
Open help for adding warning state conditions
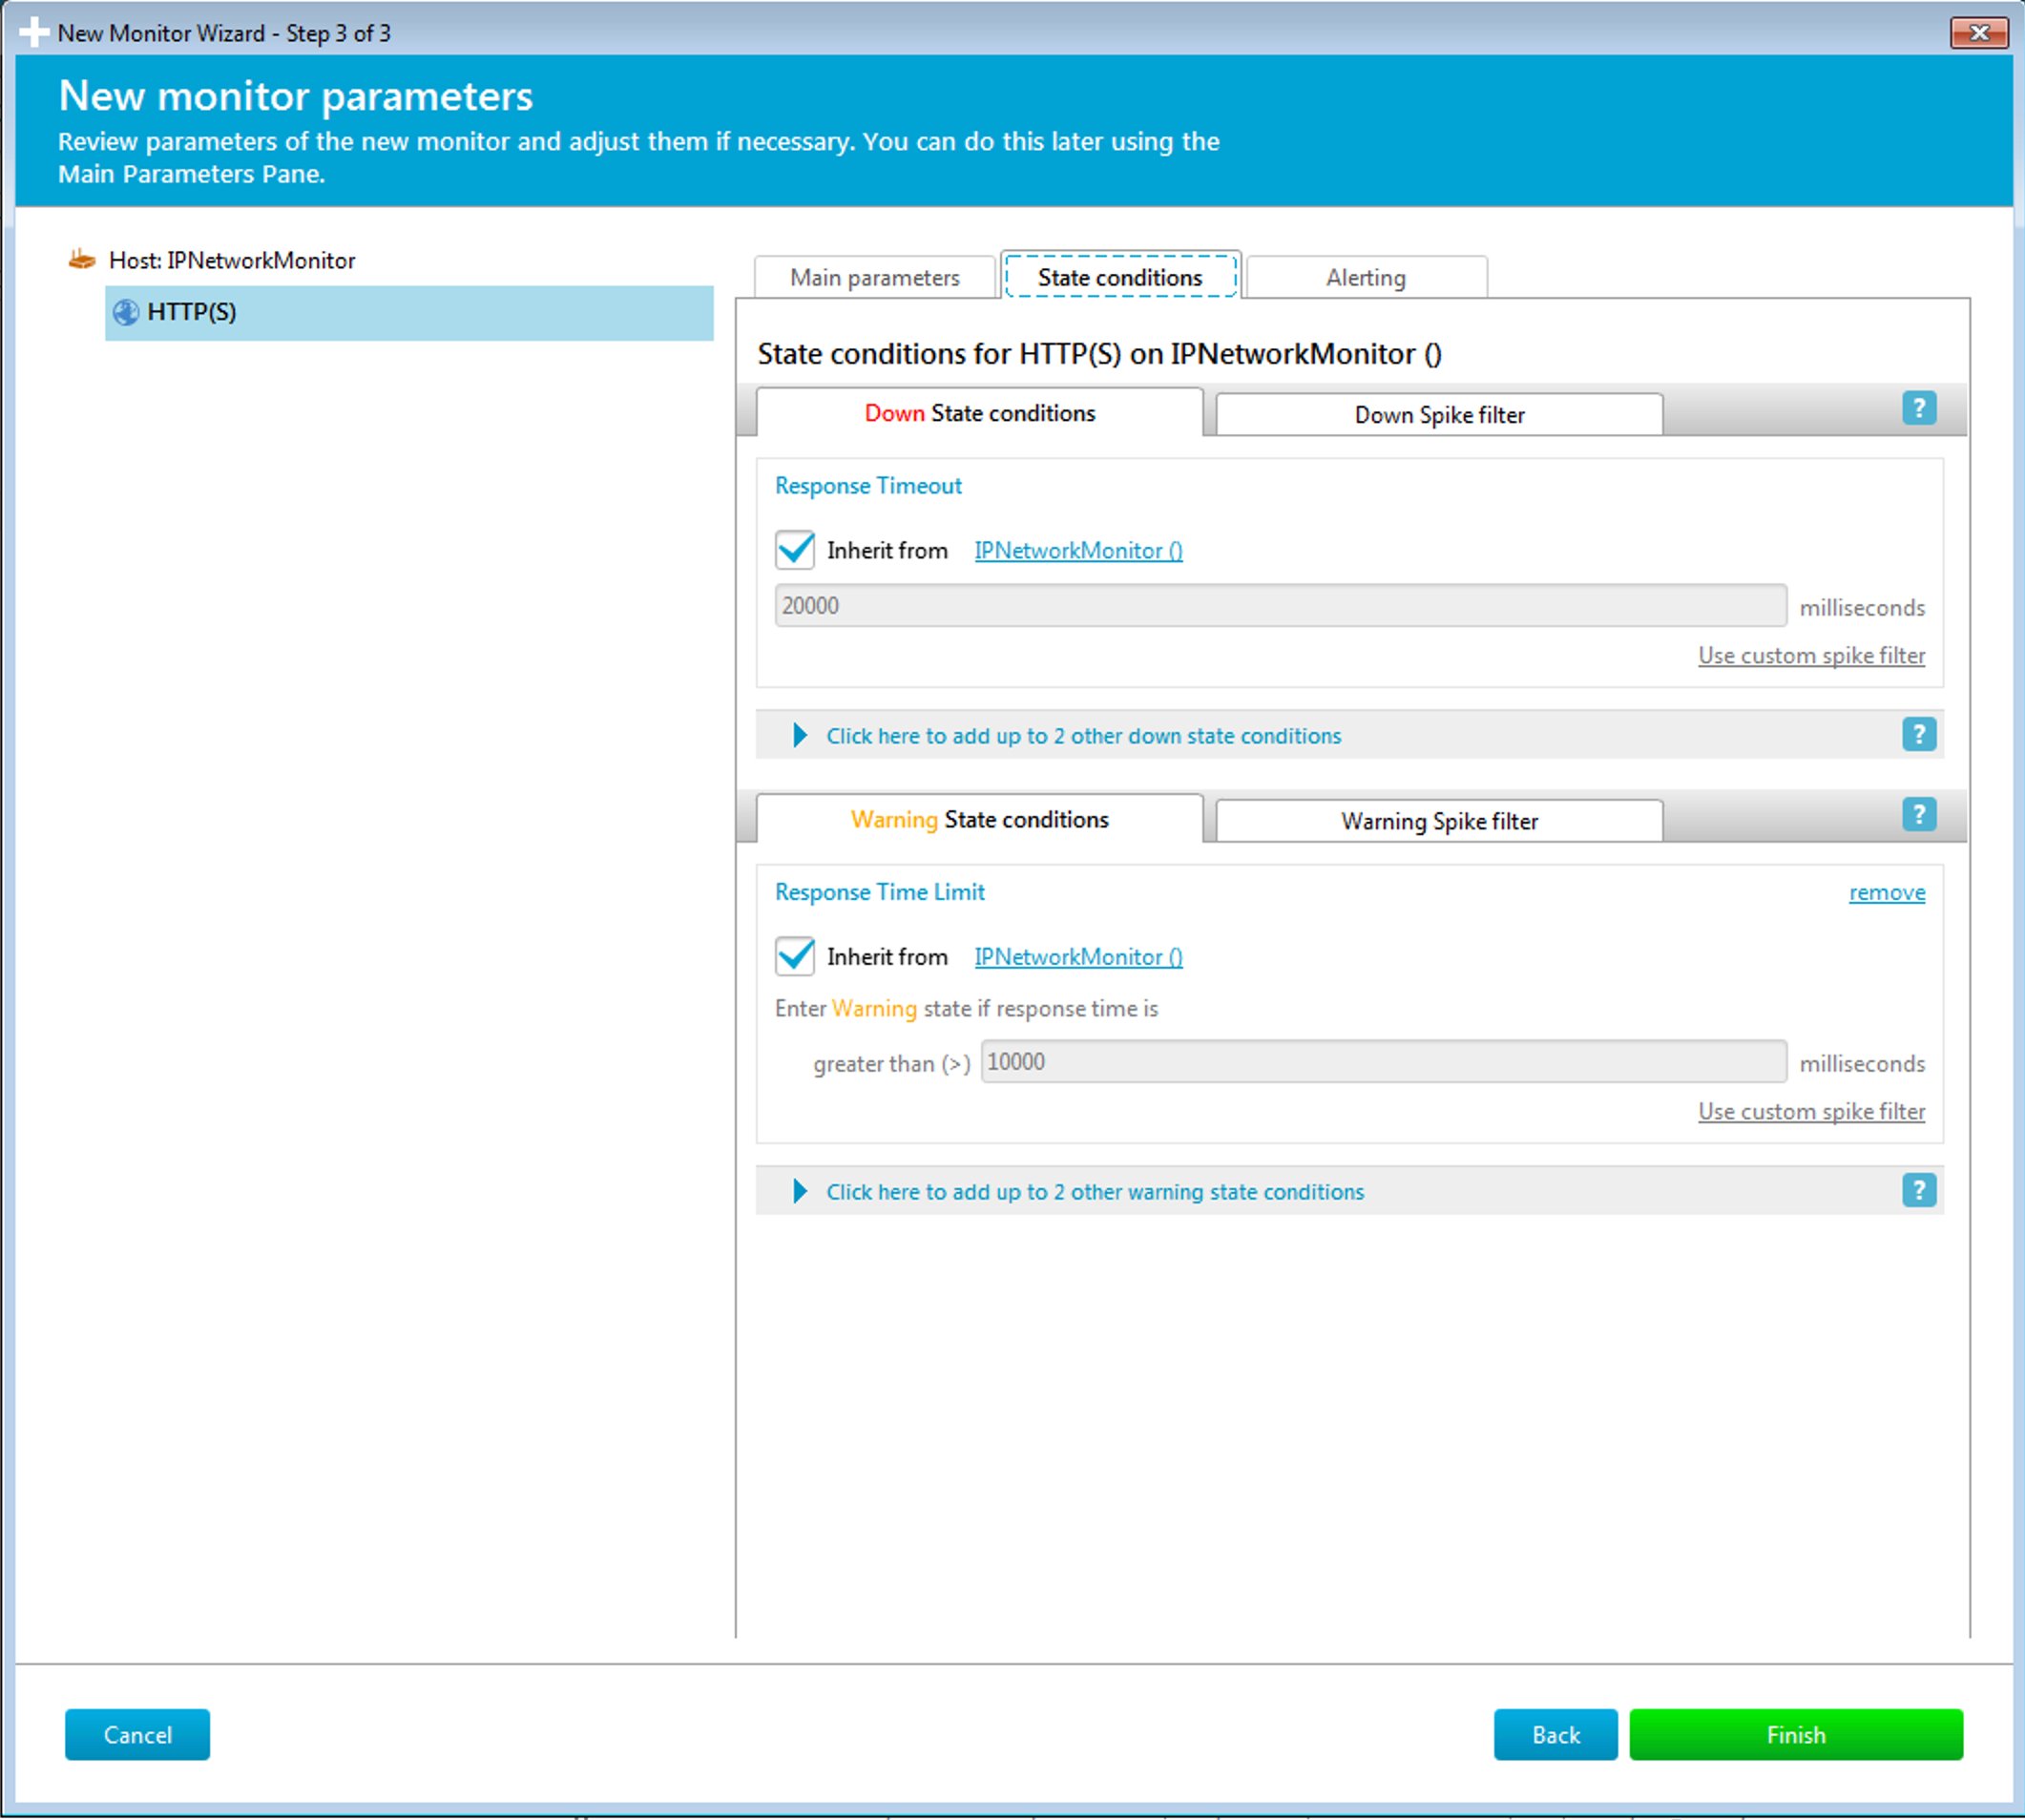pos(1919,1191)
